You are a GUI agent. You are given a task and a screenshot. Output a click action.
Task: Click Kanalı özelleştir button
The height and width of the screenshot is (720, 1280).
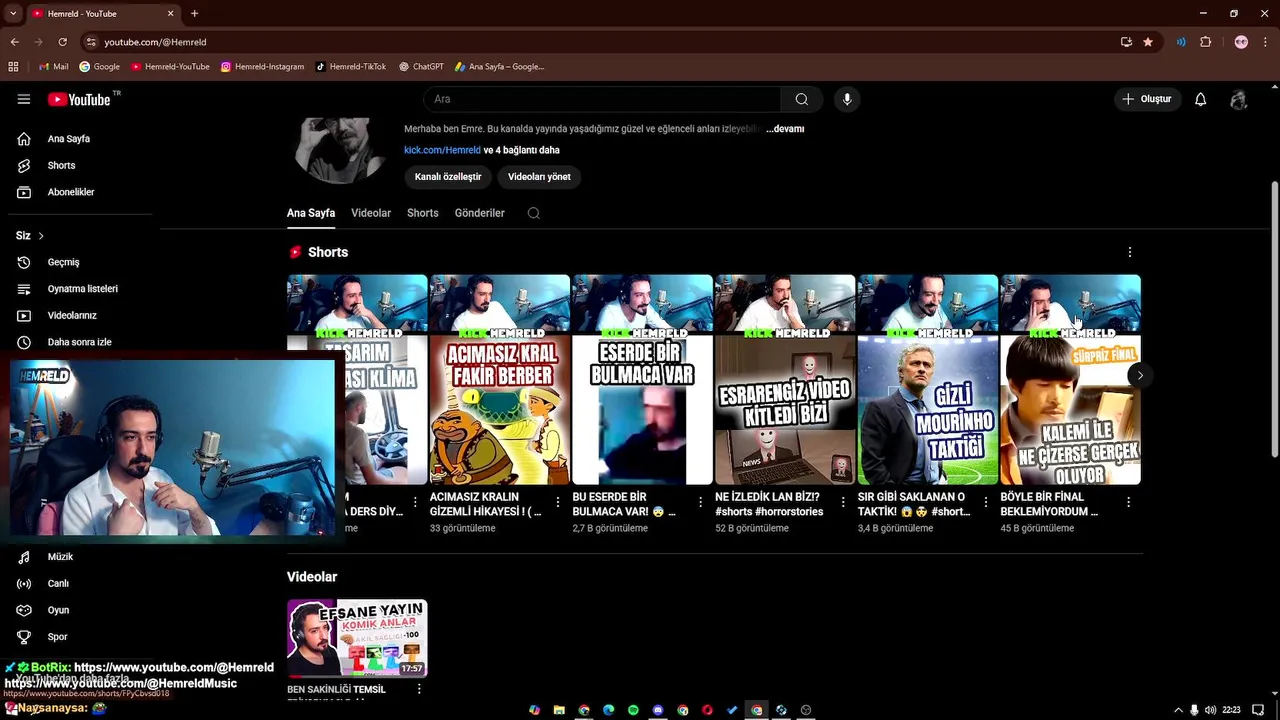[448, 177]
